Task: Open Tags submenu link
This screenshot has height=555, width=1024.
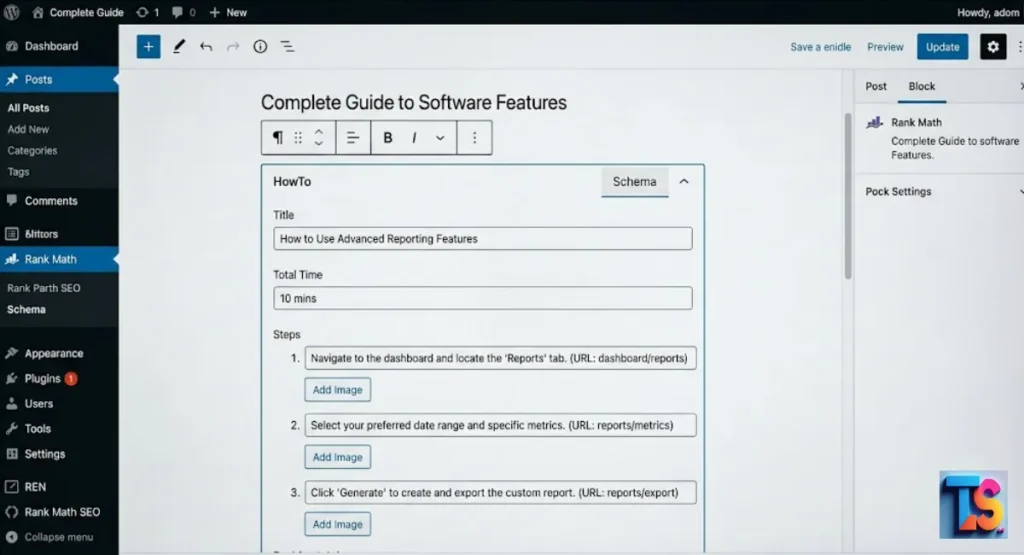Action: pos(18,172)
